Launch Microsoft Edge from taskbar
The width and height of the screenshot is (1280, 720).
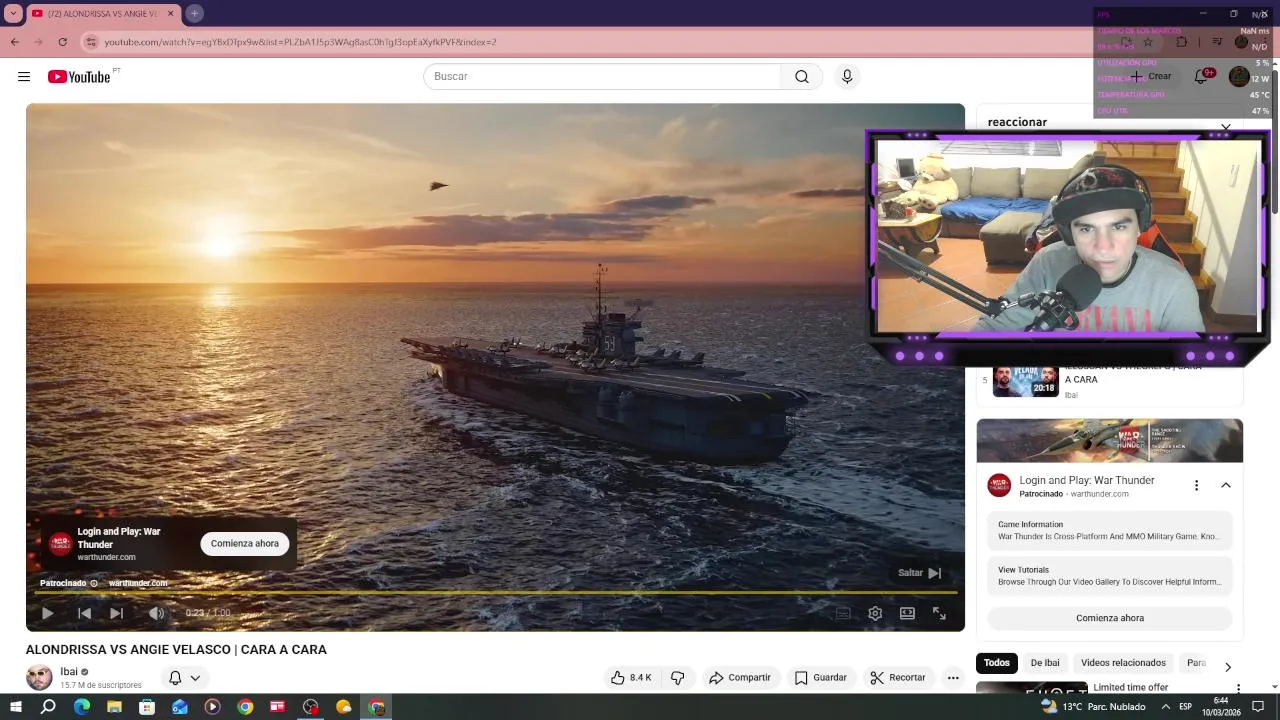click(x=81, y=707)
